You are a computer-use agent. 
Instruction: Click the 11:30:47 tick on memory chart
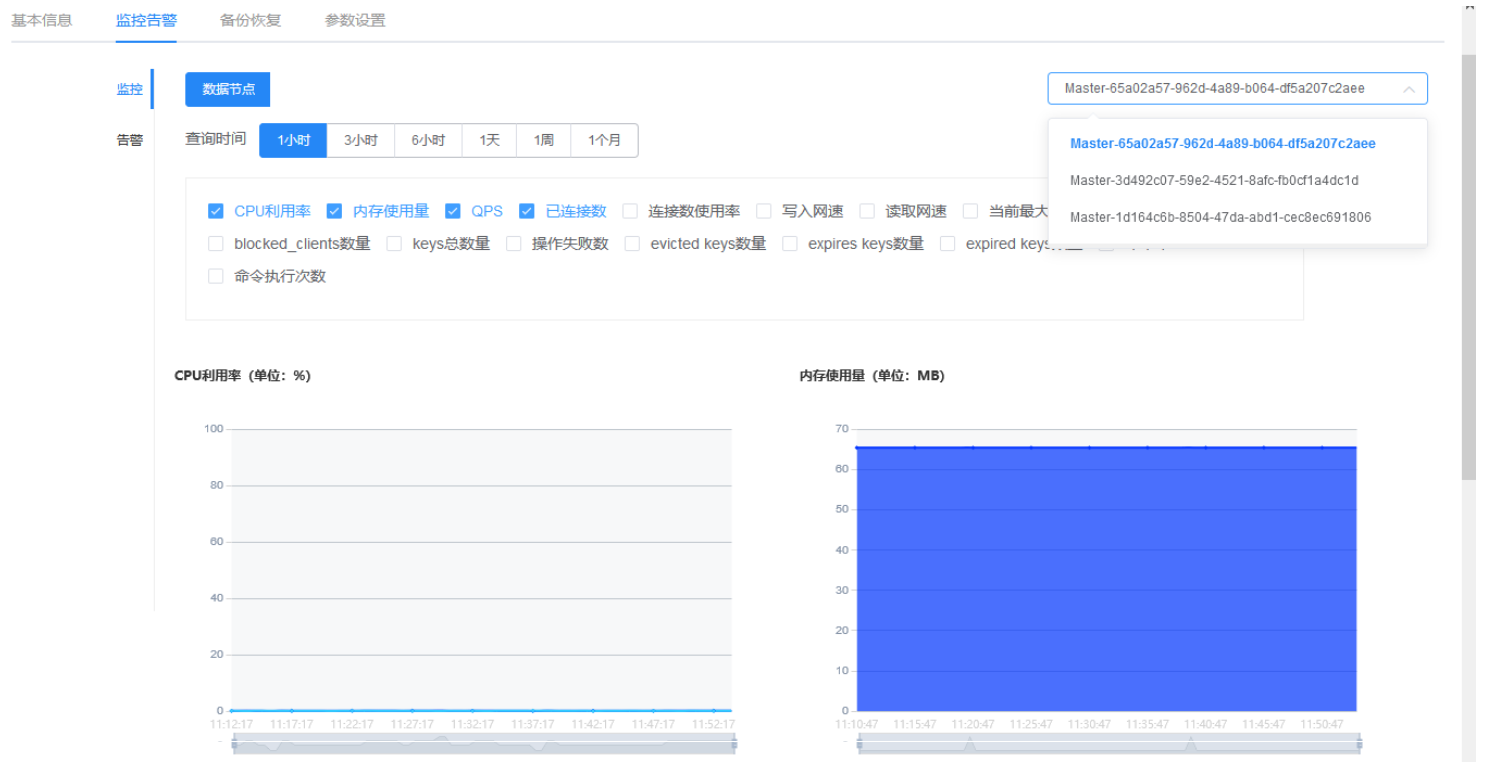(x=1090, y=724)
